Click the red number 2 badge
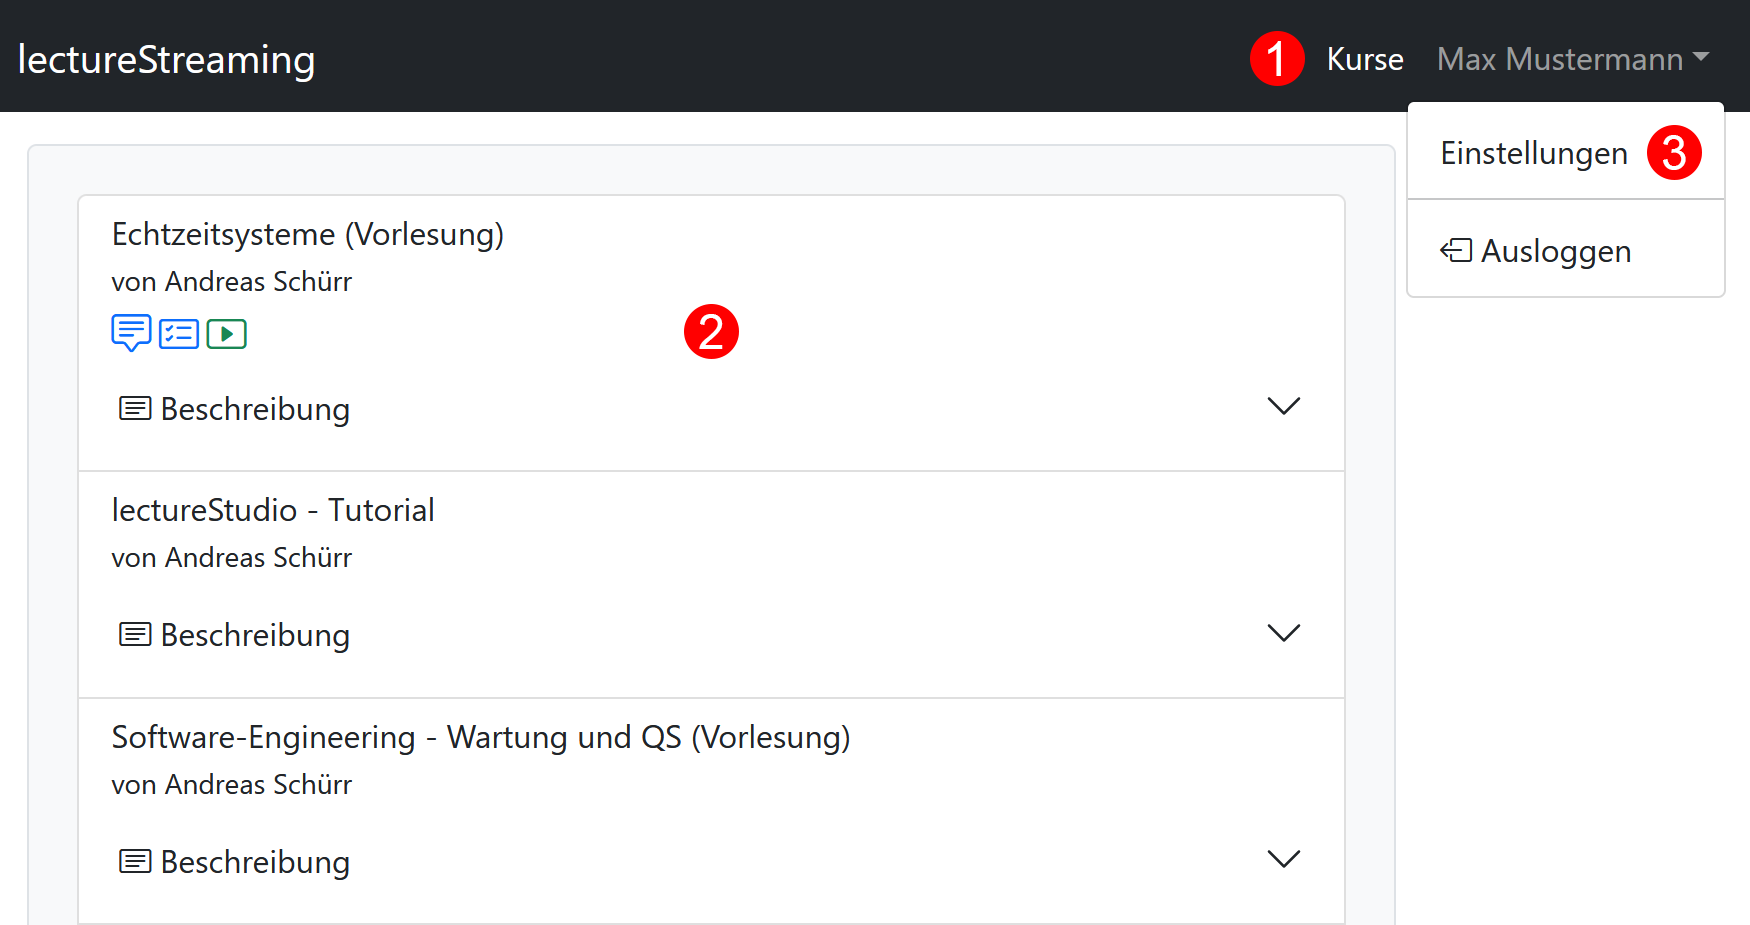 [711, 332]
